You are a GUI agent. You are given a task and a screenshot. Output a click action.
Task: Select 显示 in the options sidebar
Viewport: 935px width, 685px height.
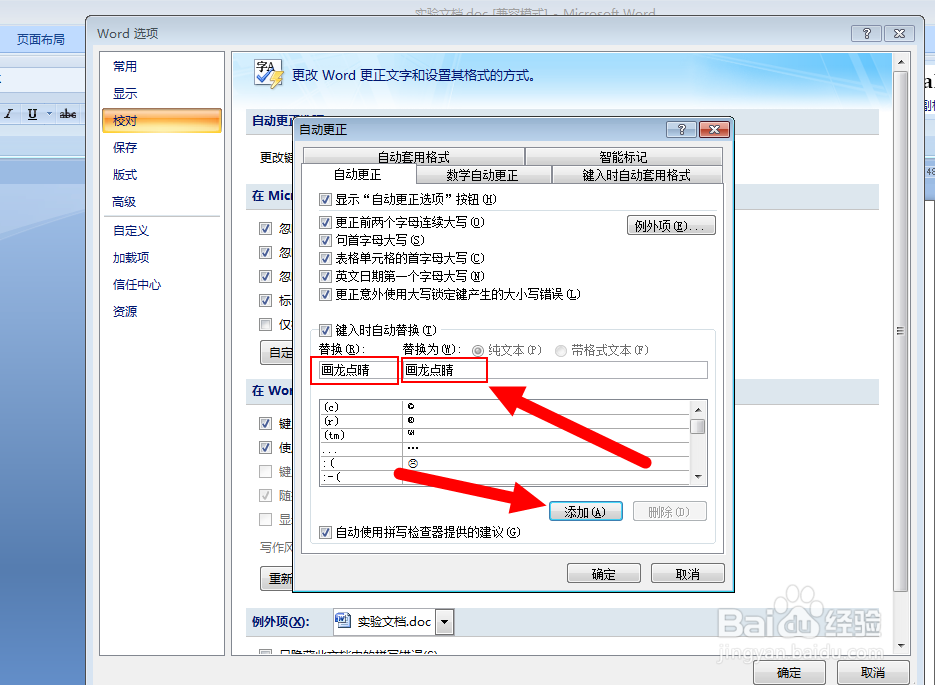coord(125,94)
